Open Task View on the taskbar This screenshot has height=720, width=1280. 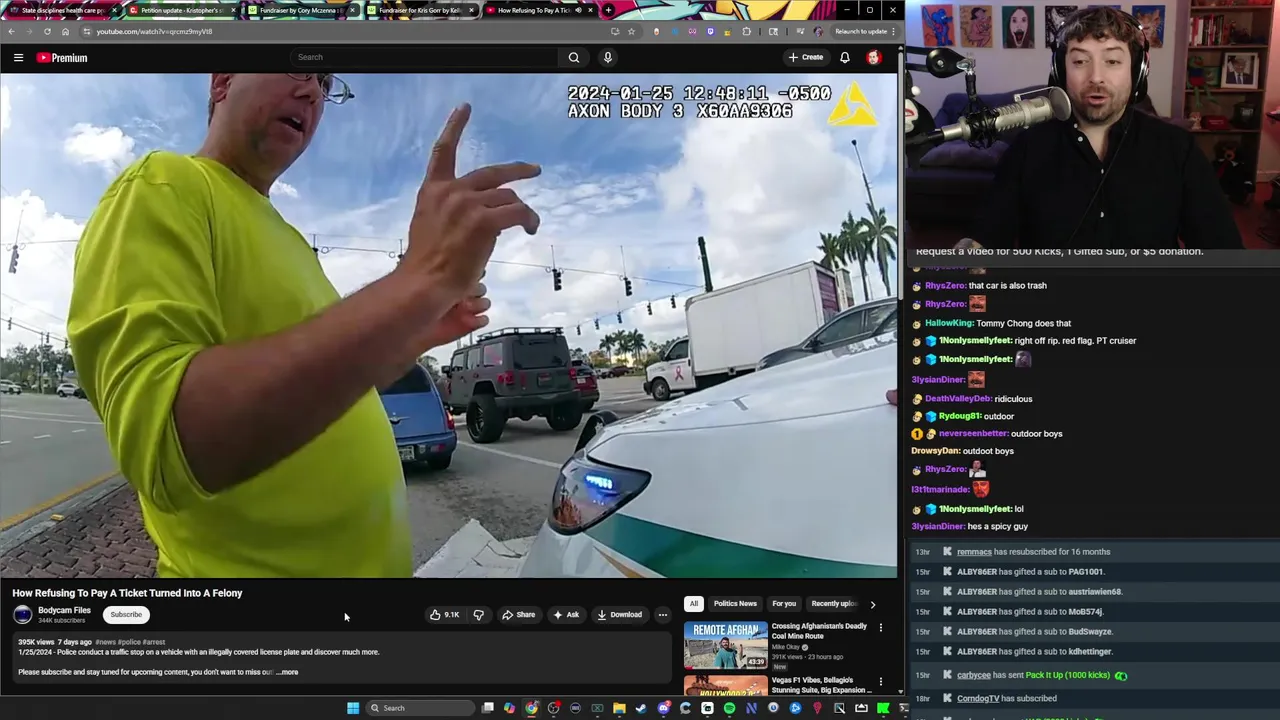point(488,708)
